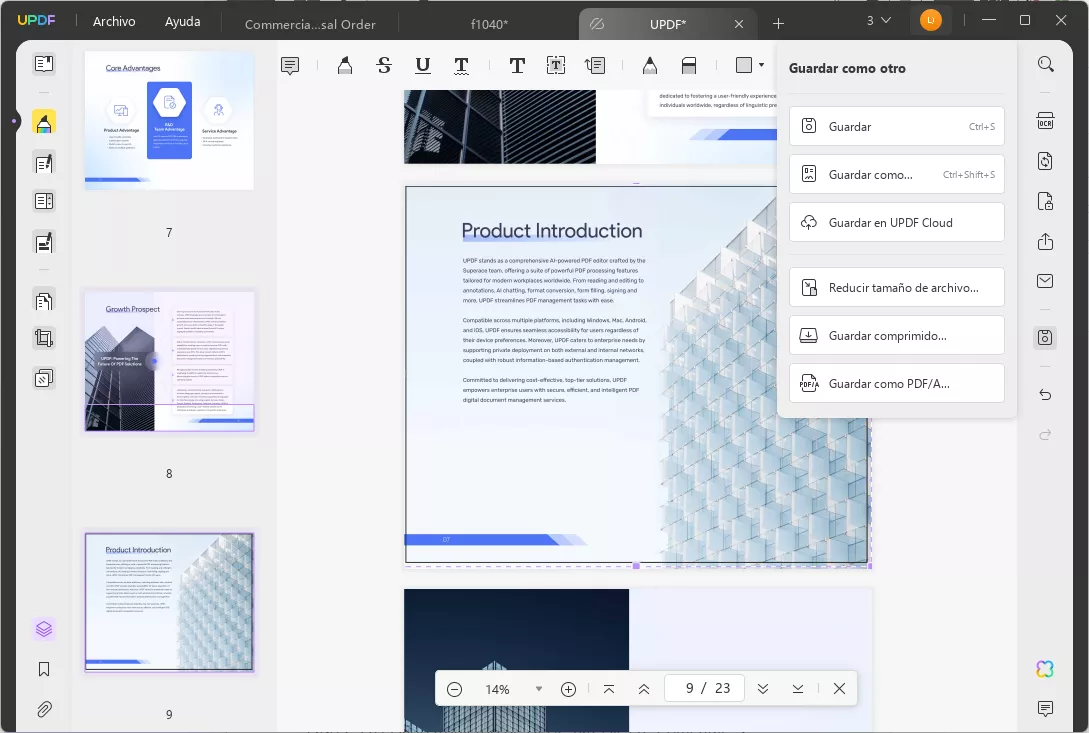Add a new tab with plus button

(779, 24)
